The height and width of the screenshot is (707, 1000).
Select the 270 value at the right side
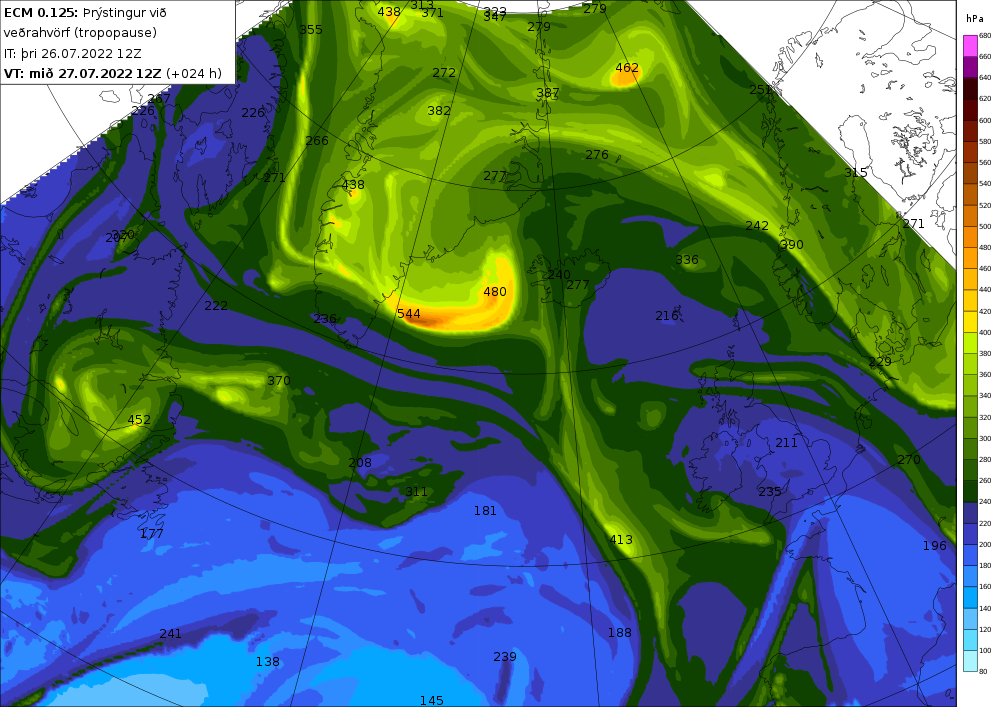click(x=909, y=460)
